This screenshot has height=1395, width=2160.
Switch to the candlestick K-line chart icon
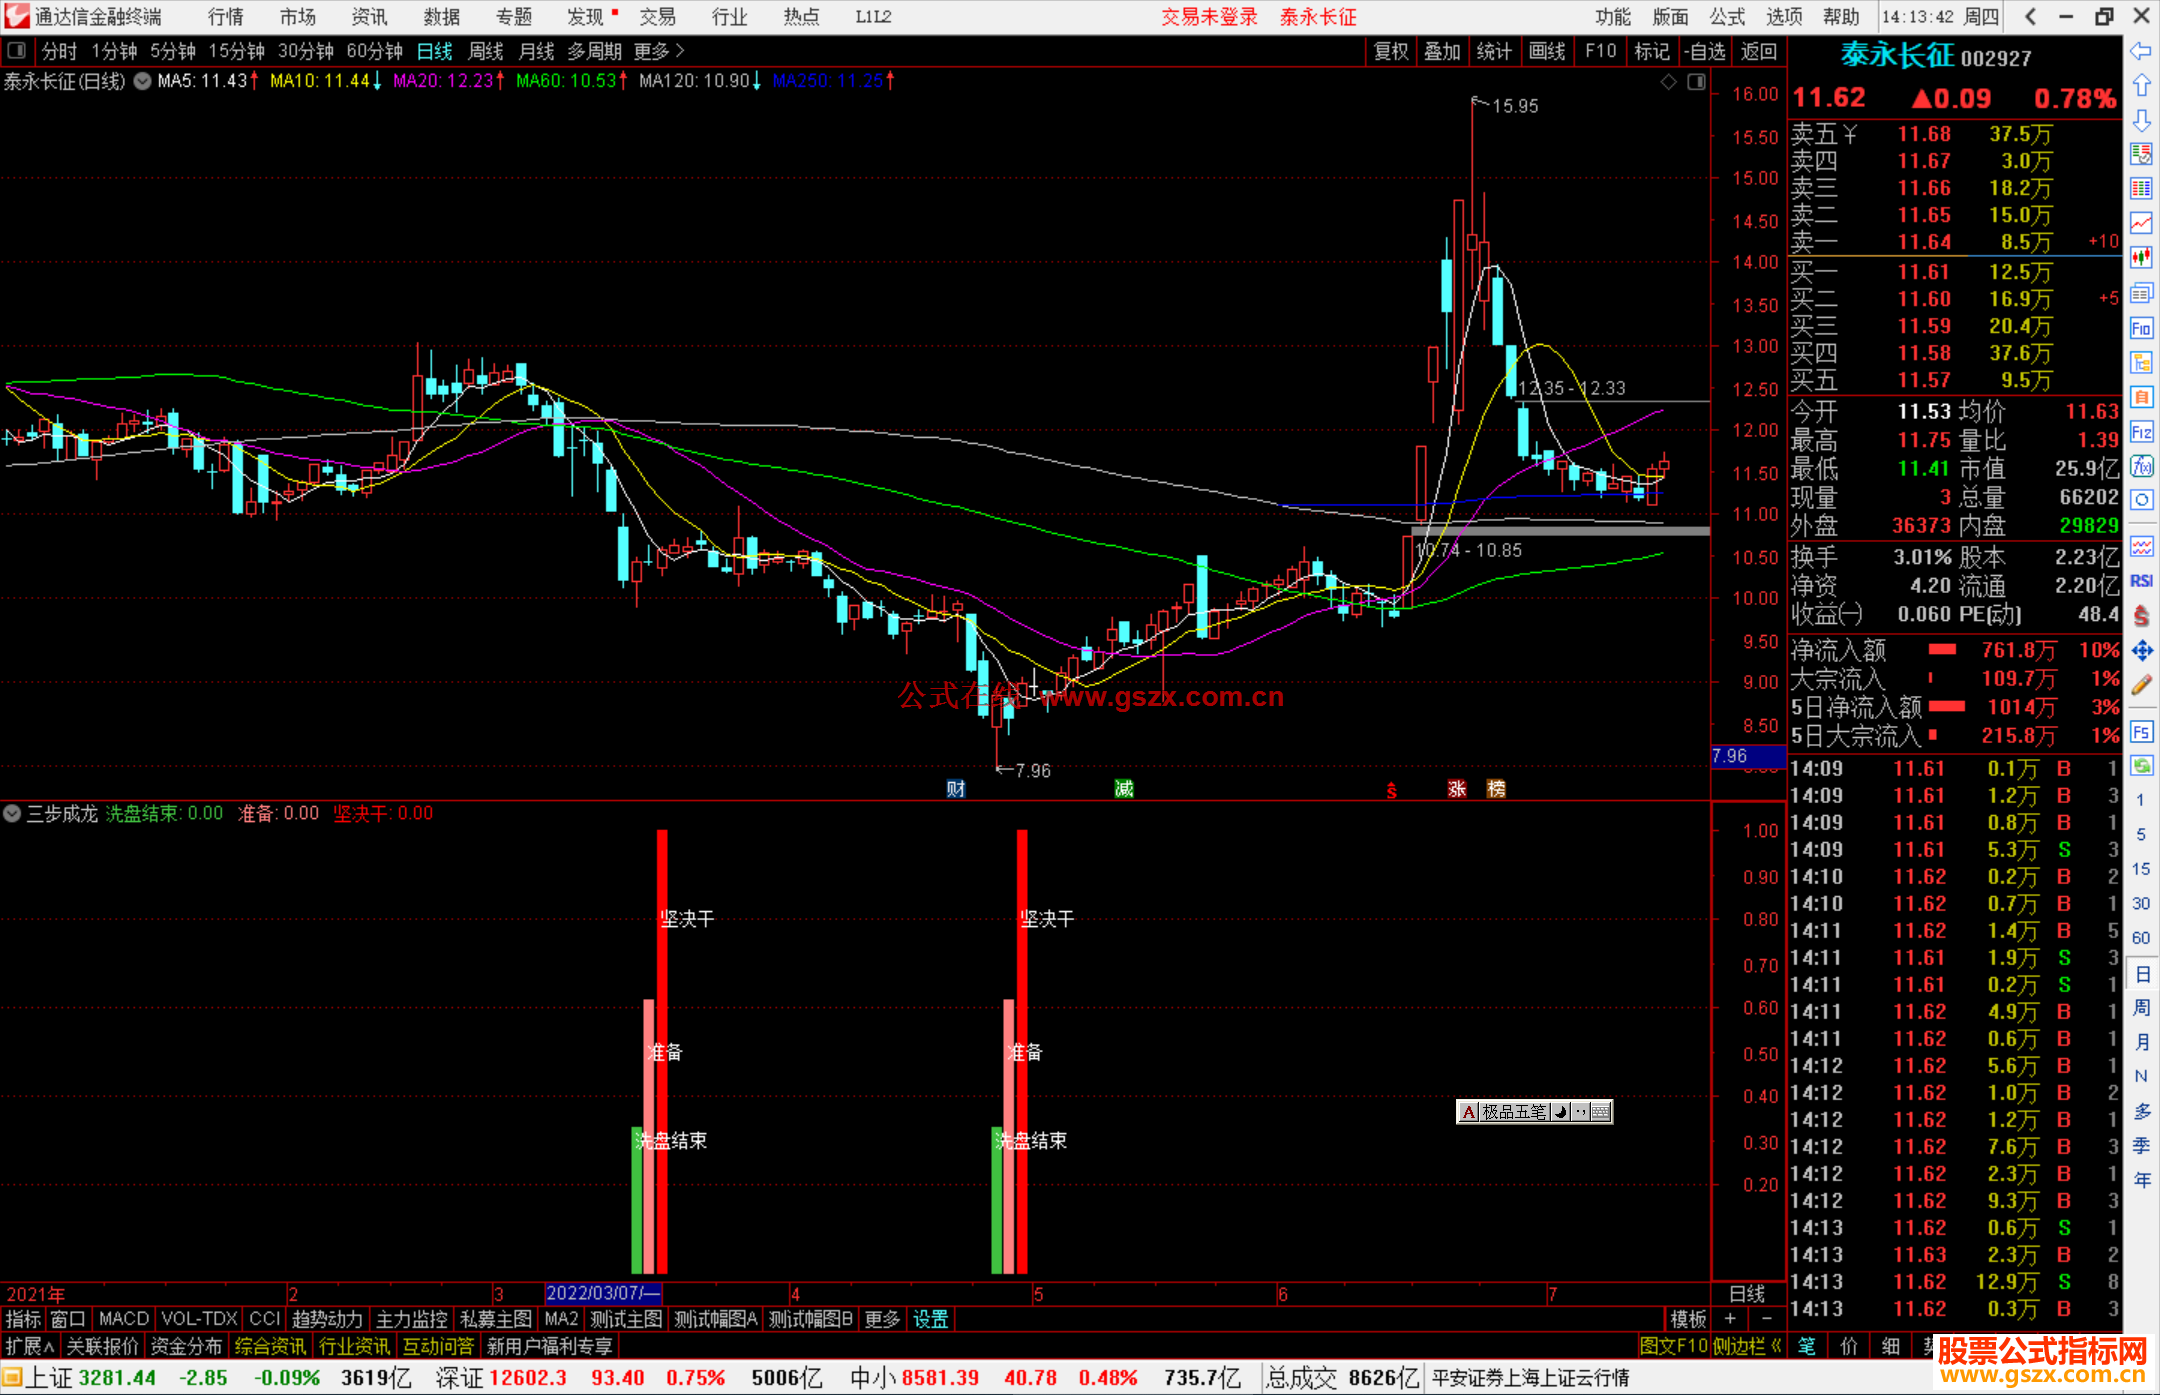pos(2141,258)
